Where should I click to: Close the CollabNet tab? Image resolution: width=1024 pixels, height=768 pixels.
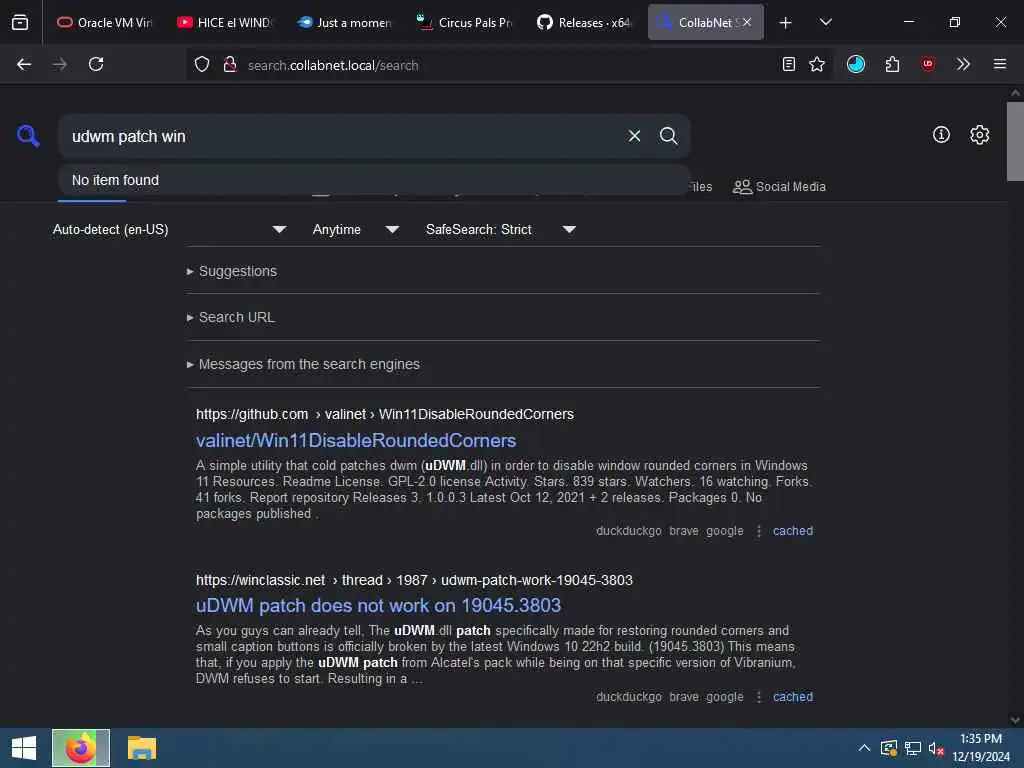point(747,22)
